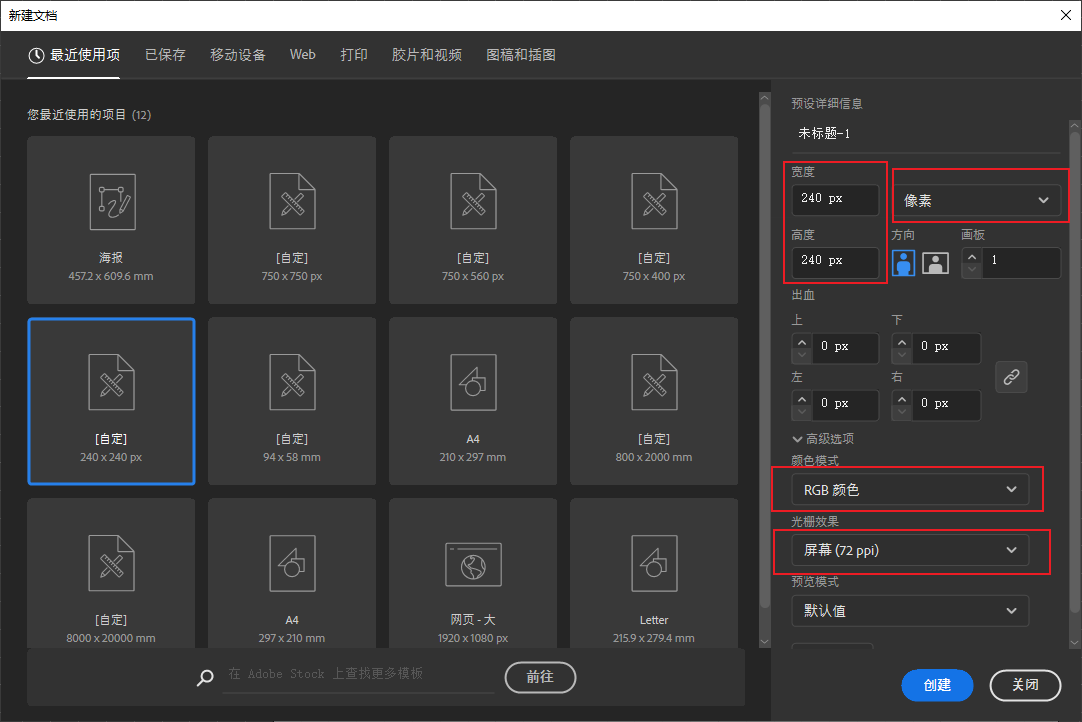The height and width of the screenshot is (722, 1082).
Task: Increase the 画板 artboard count
Action: click(x=972, y=256)
